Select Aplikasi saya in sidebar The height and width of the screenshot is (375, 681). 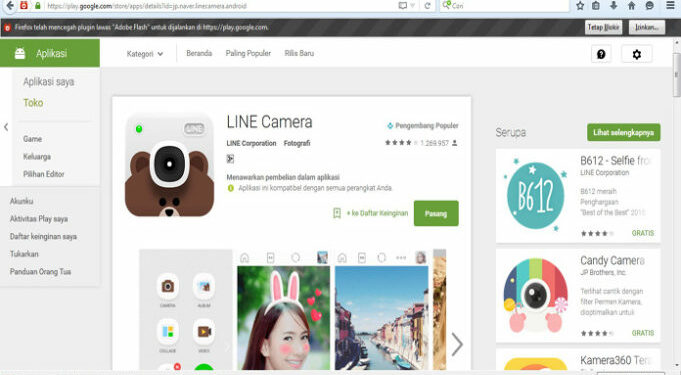pyautogui.click(x=49, y=82)
